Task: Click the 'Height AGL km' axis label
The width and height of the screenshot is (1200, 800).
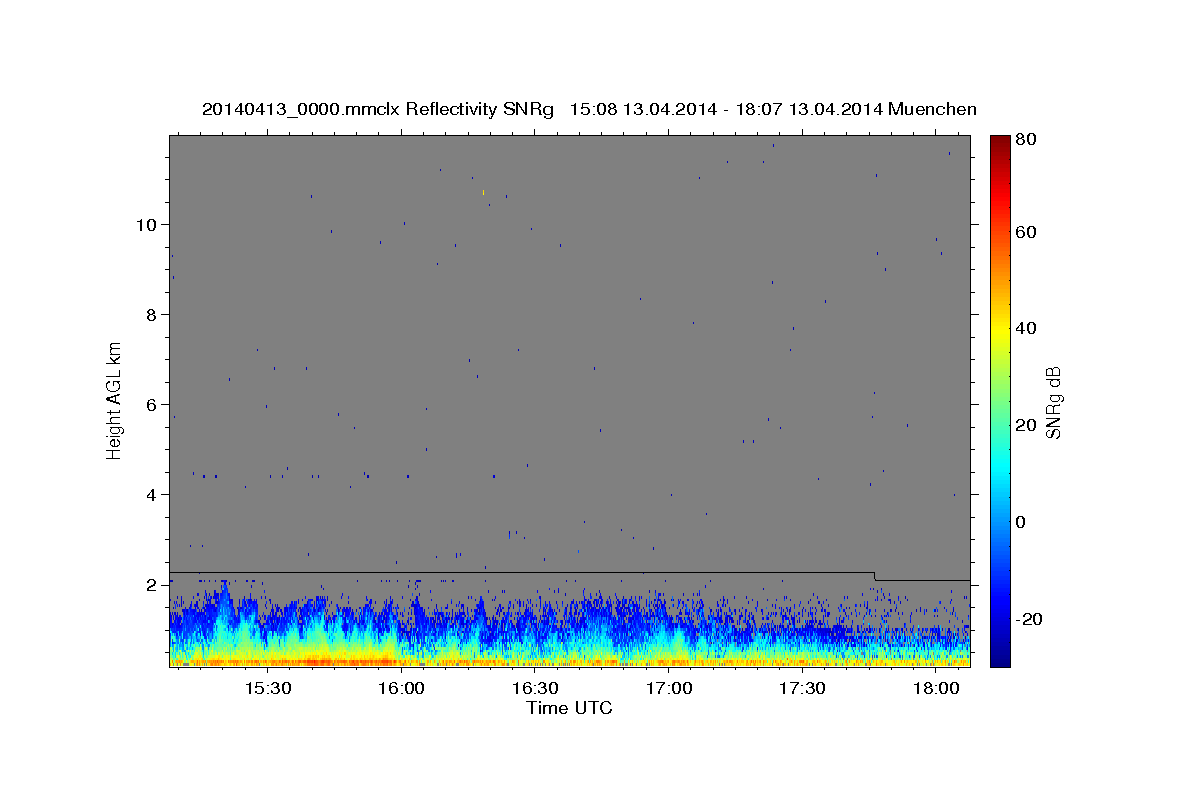Action: coord(114,401)
